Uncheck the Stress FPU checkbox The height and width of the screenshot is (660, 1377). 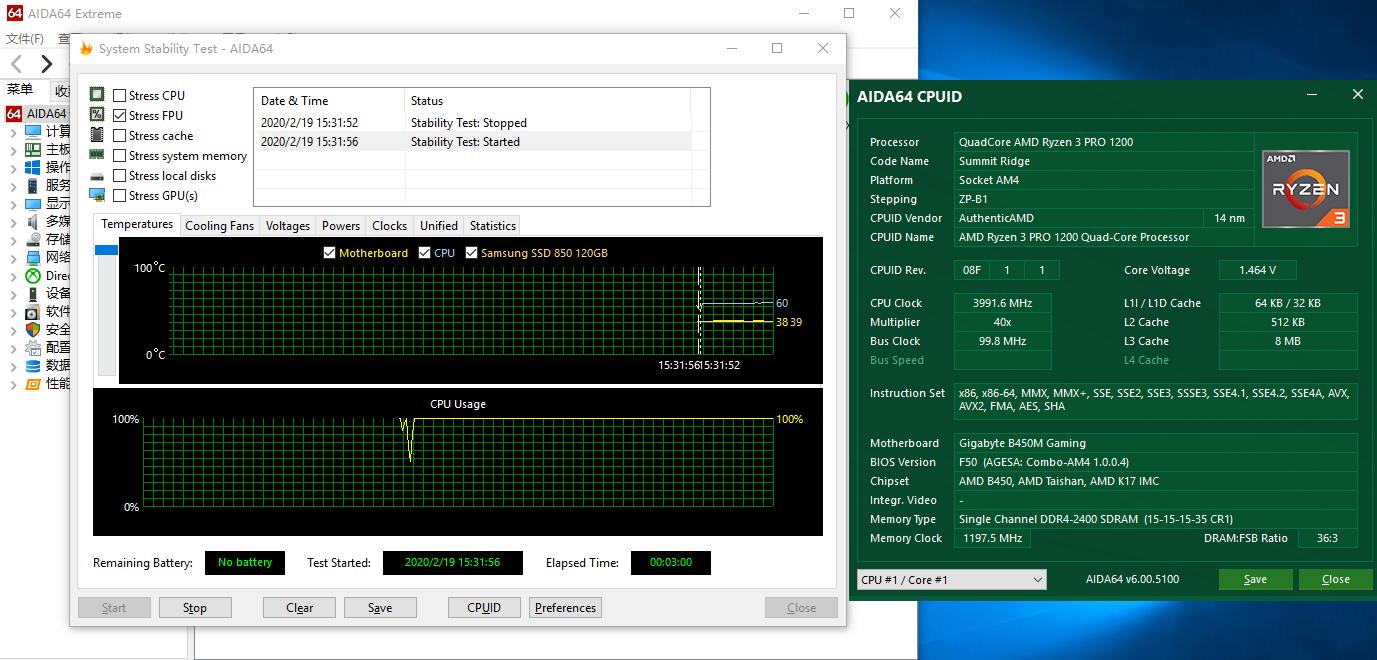tap(120, 116)
